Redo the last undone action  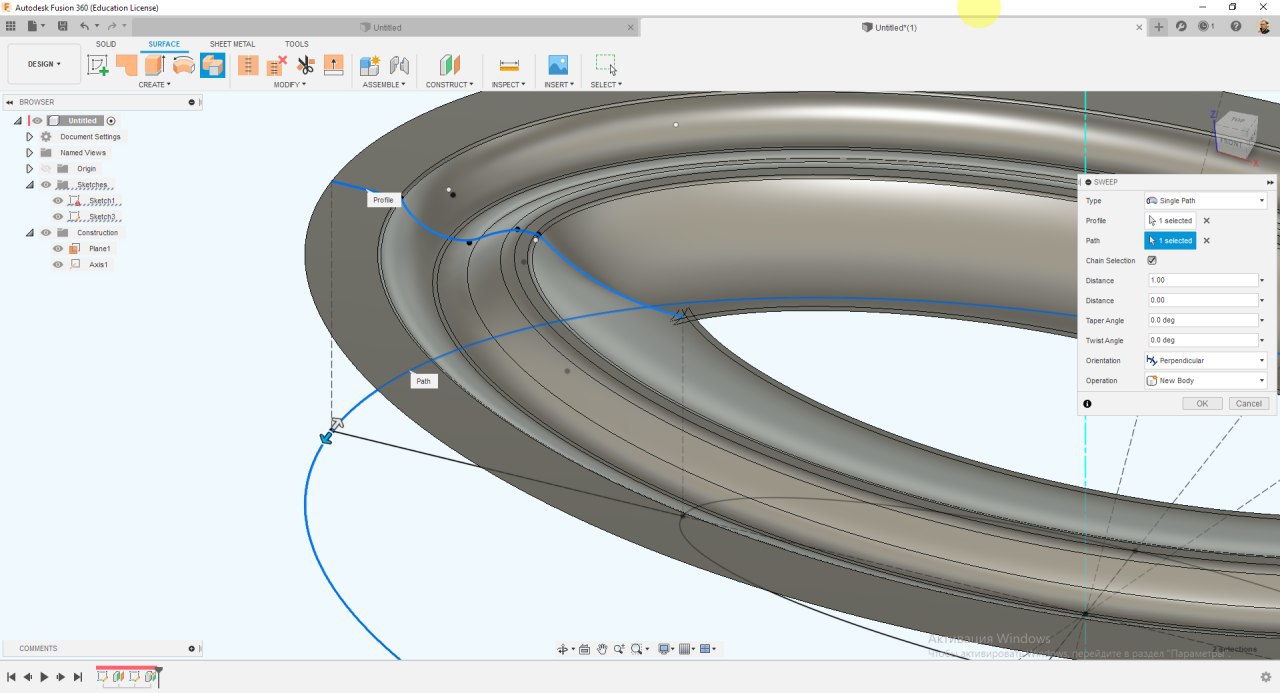[x=111, y=27]
